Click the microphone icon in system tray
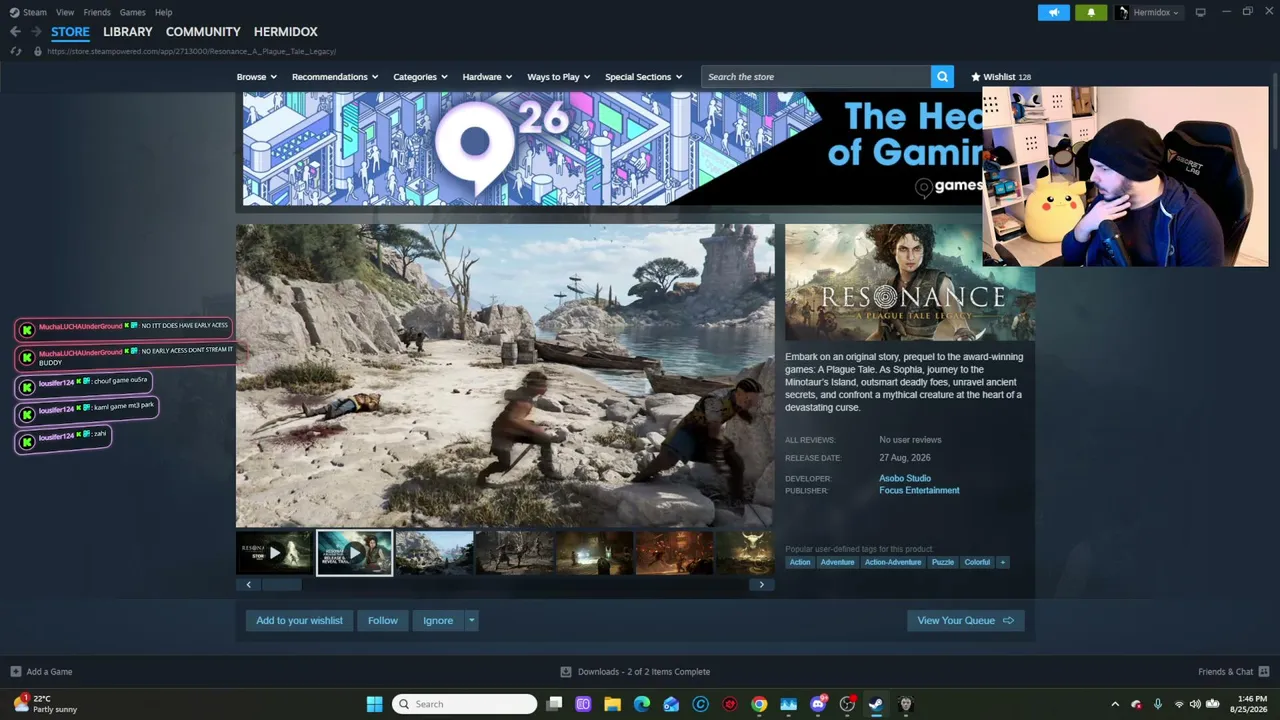Image resolution: width=1280 pixels, height=720 pixels. click(1158, 704)
